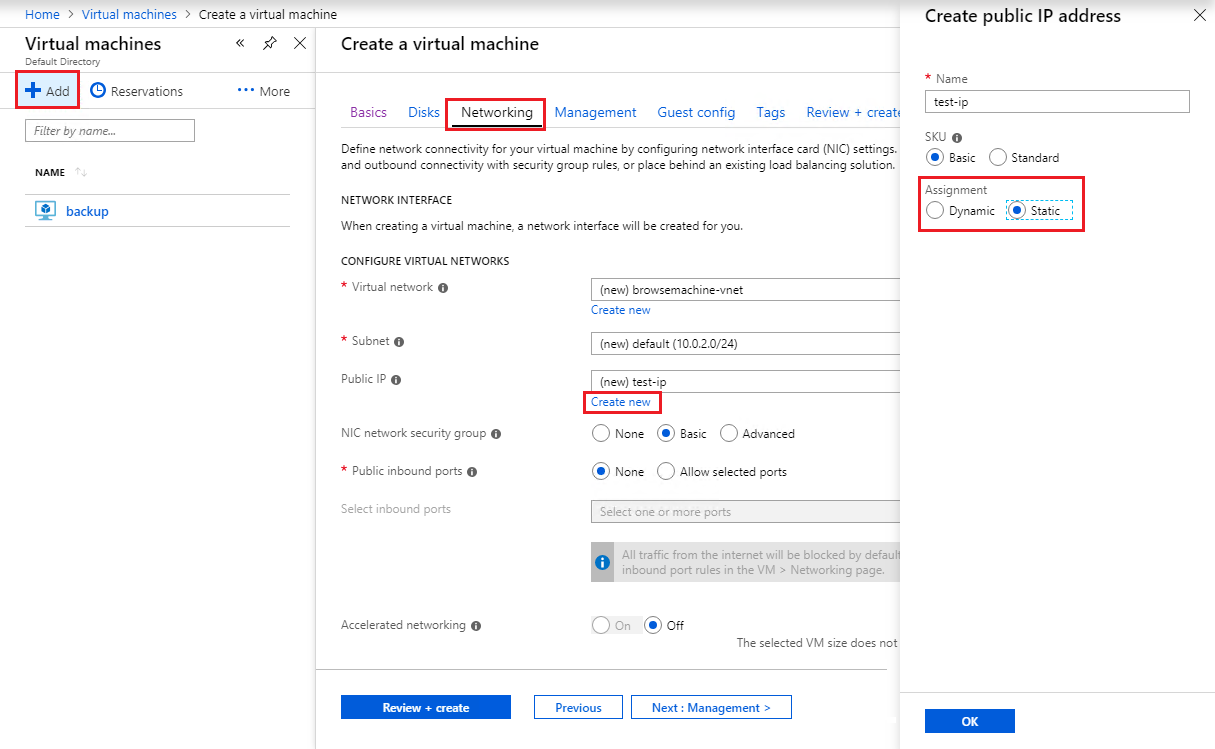This screenshot has width=1215, height=749.
Task: Open the Guest config tab
Action: (x=696, y=112)
